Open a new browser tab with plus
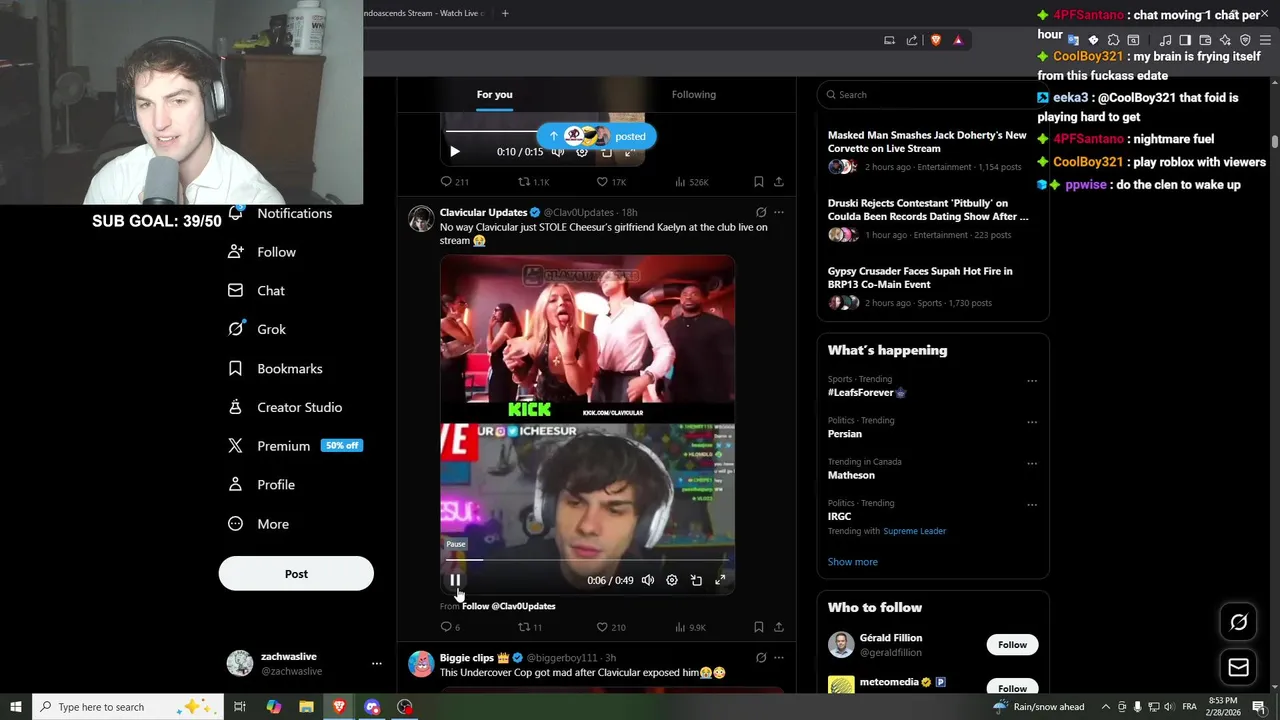Image resolution: width=1280 pixels, height=720 pixels. tap(505, 13)
